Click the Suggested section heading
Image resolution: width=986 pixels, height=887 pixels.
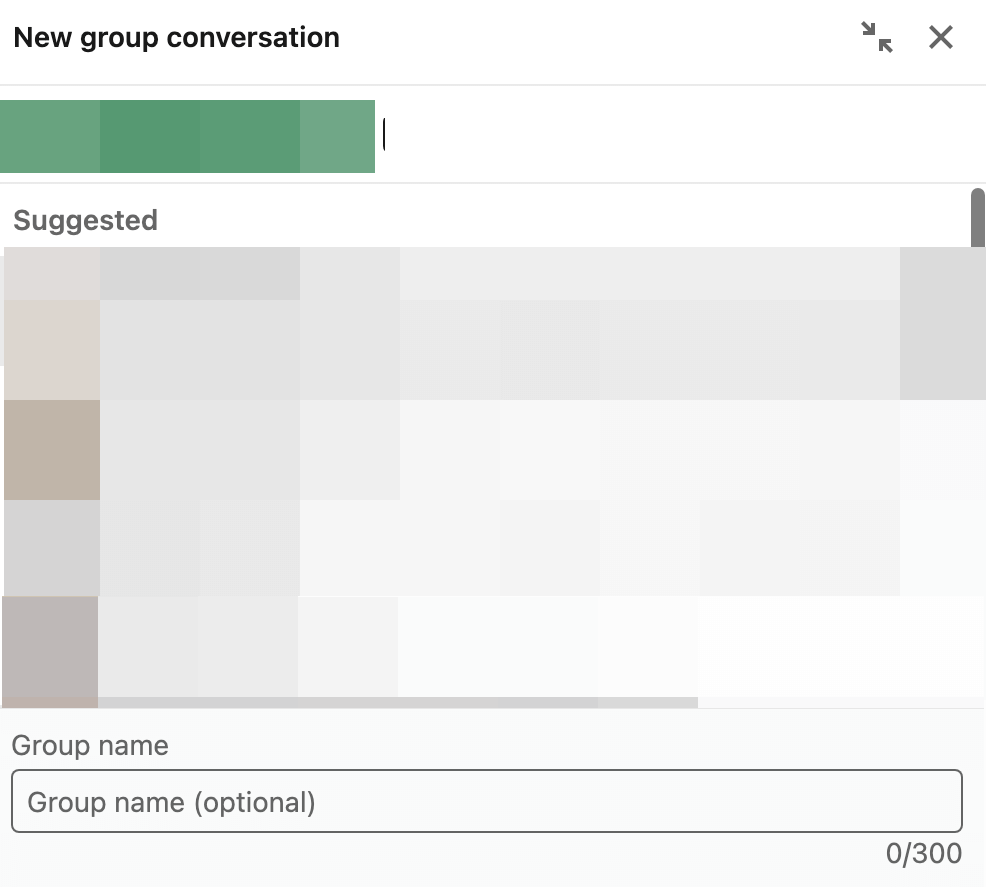pos(86,221)
